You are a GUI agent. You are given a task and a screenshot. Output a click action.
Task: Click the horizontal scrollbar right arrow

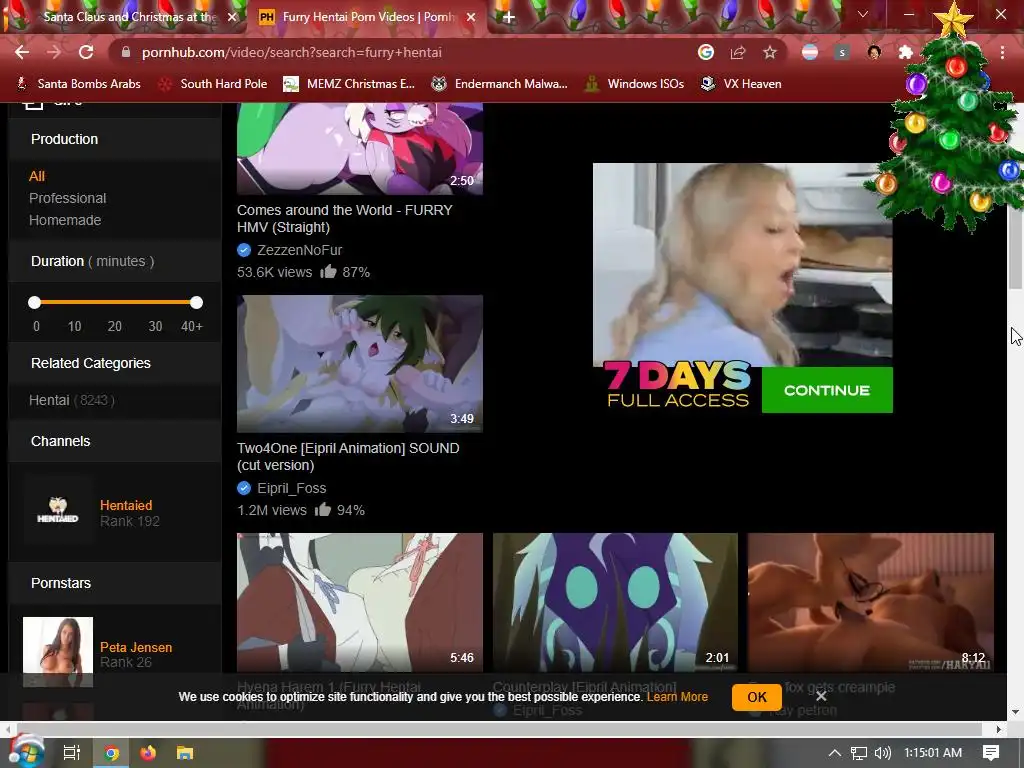coord(999,729)
